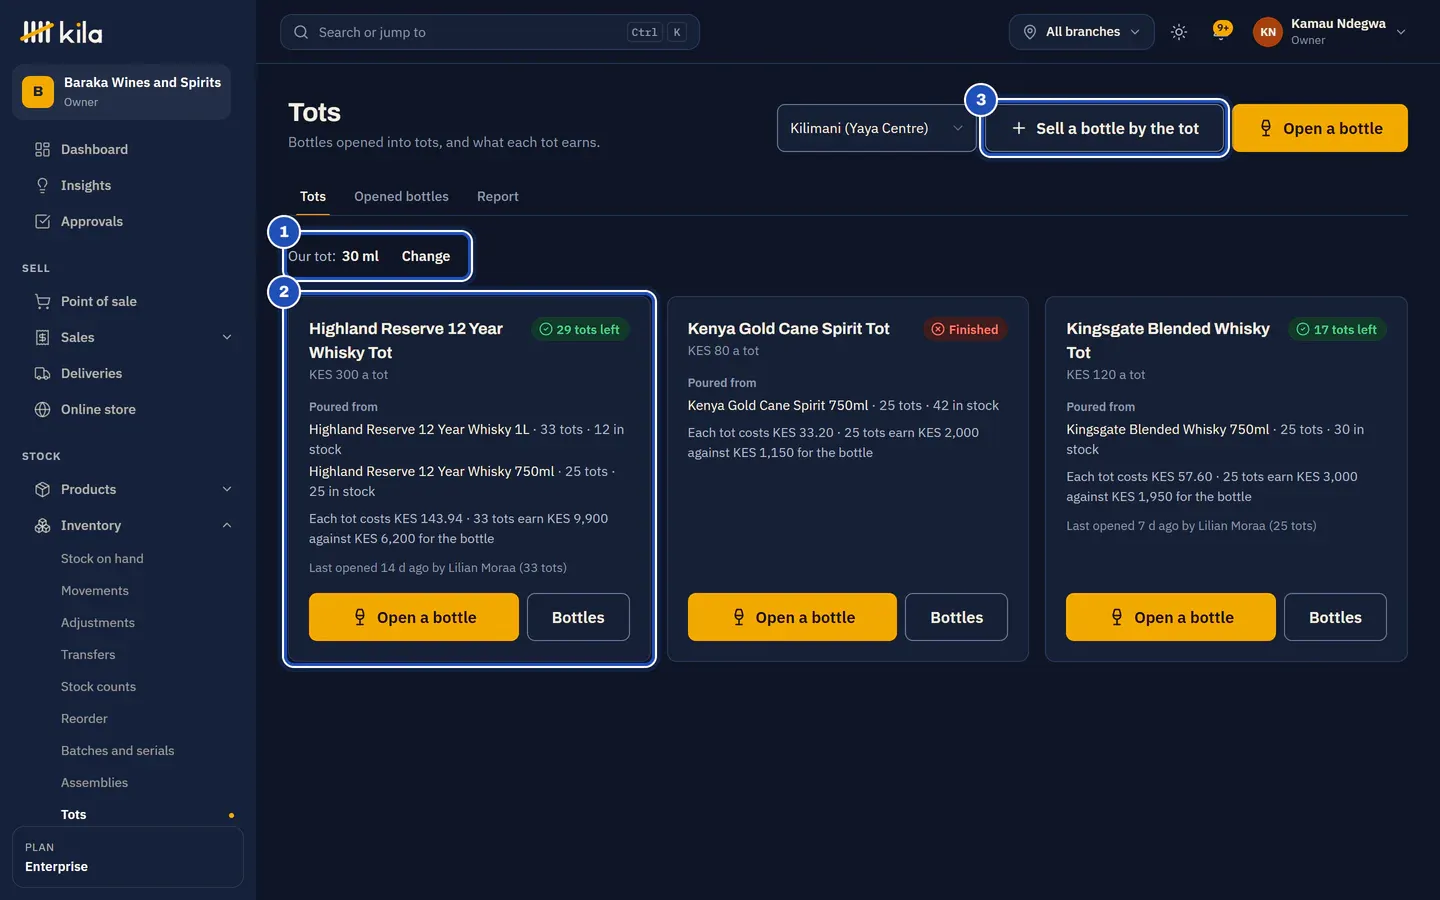The image size is (1440, 900).
Task: Click the Products box icon
Action: tap(42, 489)
